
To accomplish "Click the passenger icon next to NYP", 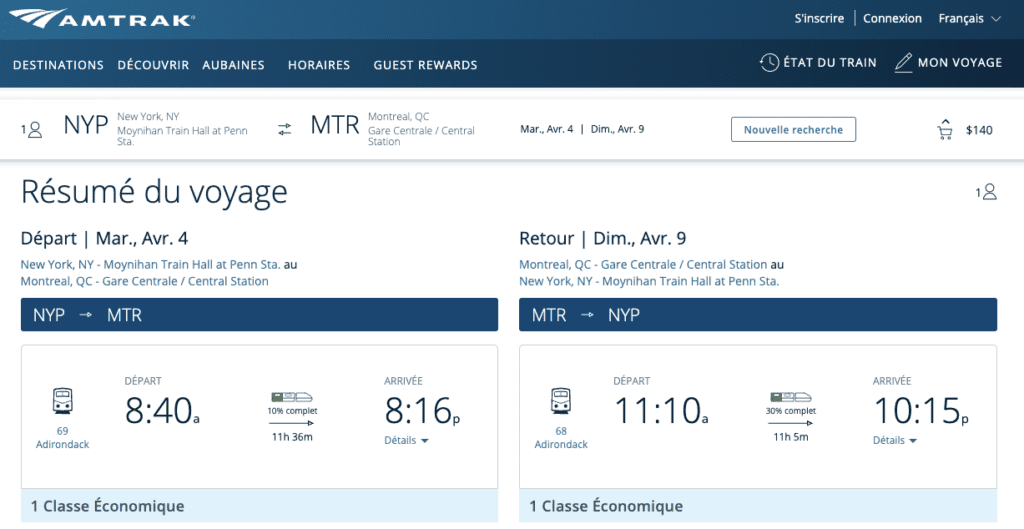I will [x=35, y=129].
